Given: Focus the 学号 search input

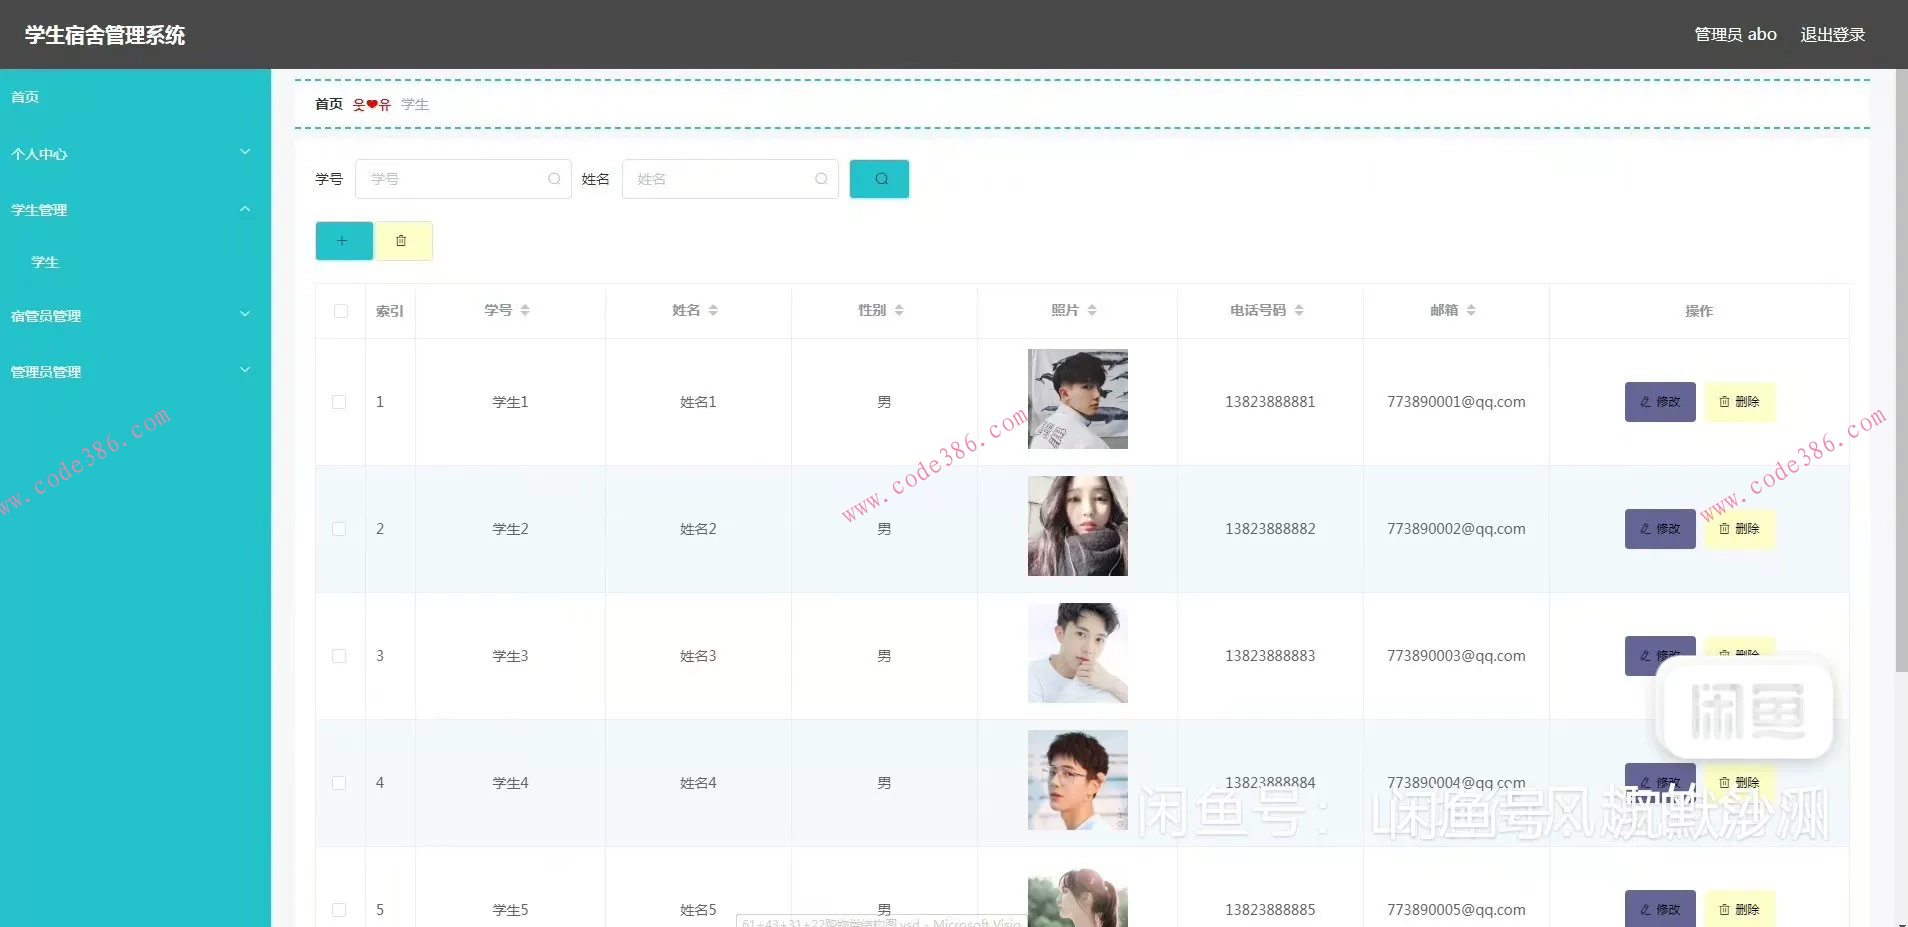Looking at the screenshot, I should pyautogui.click(x=463, y=179).
